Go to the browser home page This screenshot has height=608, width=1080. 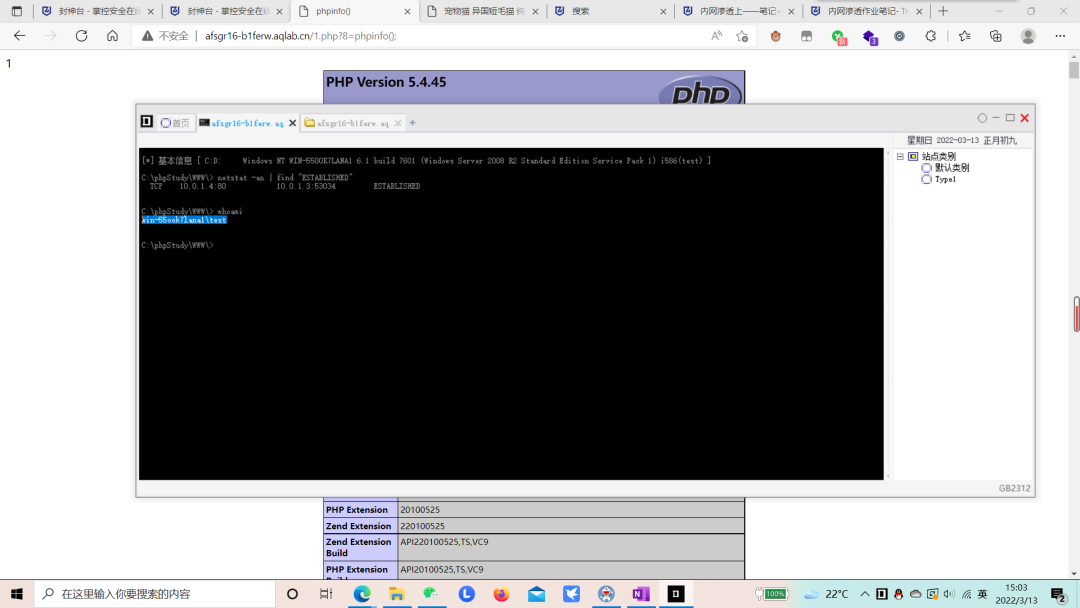[x=112, y=36]
